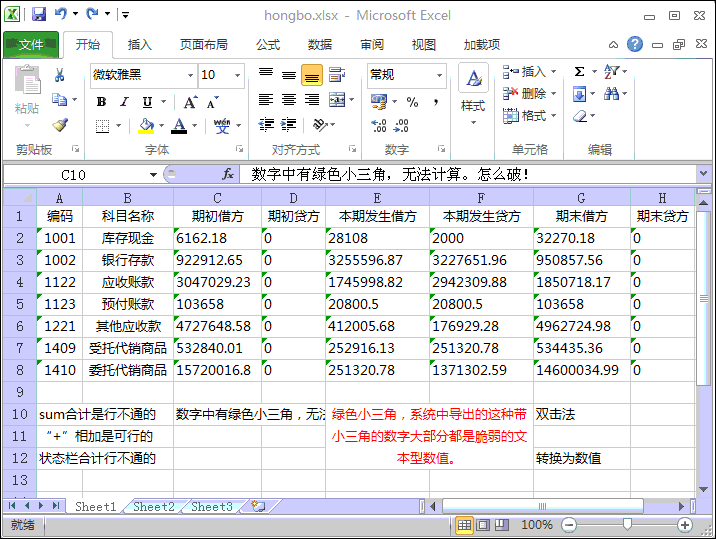Click the accounting number format icon

pos(379,102)
